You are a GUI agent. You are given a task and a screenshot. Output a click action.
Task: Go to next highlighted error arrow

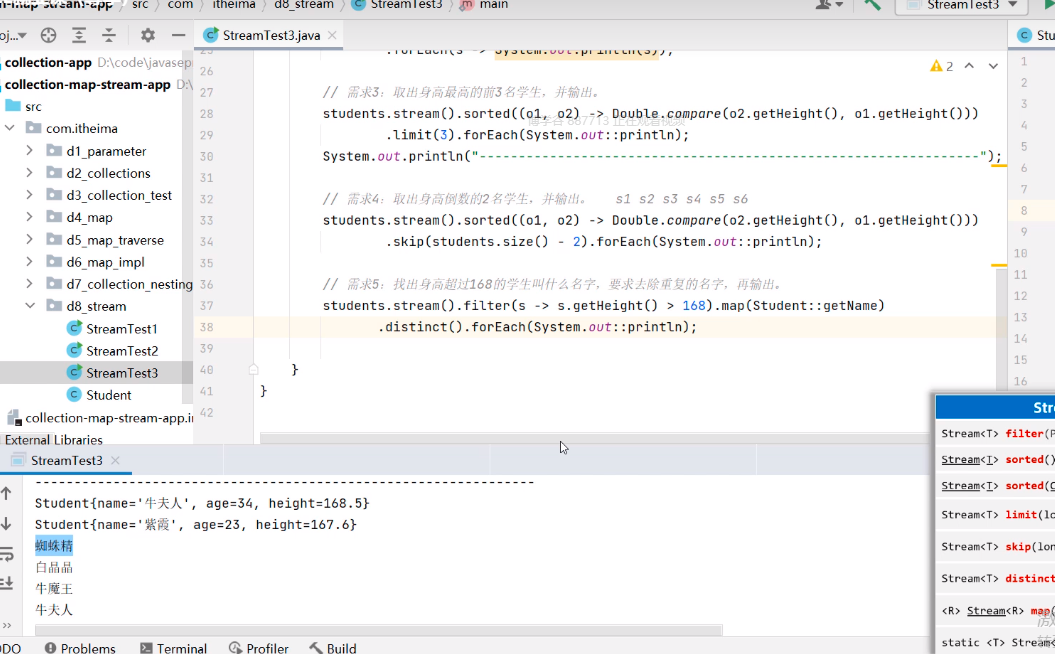pyautogui.click(x=993, y=66)
